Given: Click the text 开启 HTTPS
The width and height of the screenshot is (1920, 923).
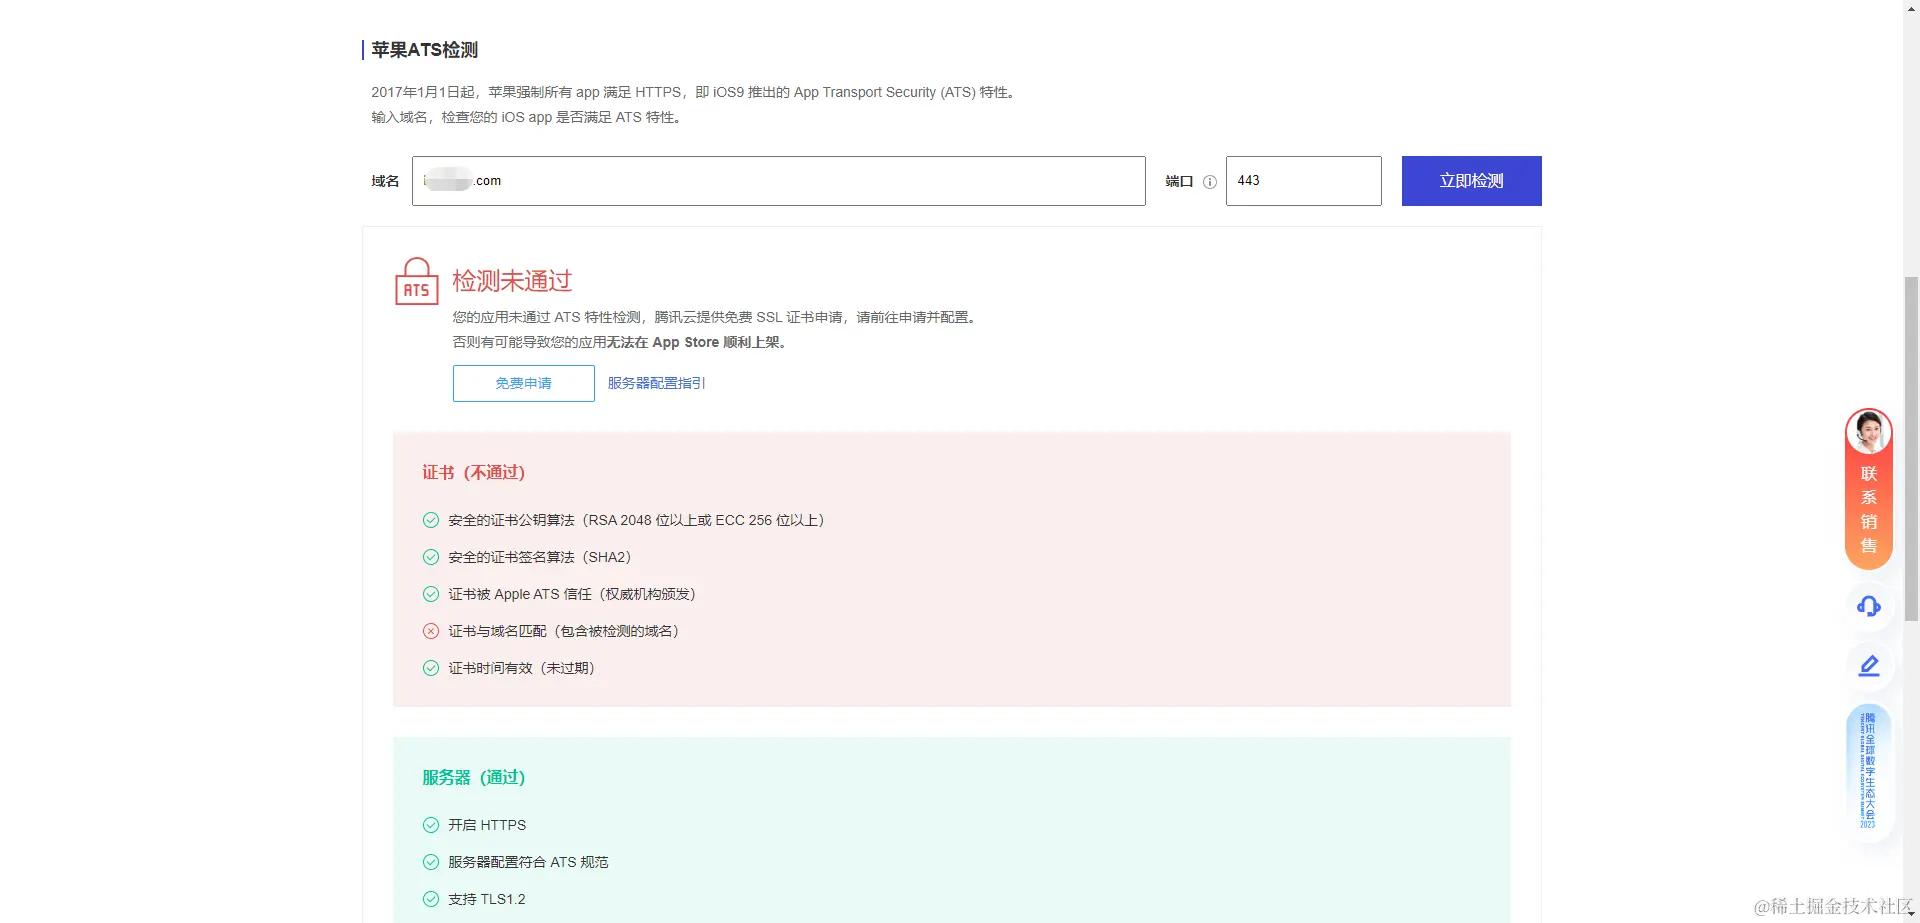Looking at the screenshot, I should coord(487,825).
